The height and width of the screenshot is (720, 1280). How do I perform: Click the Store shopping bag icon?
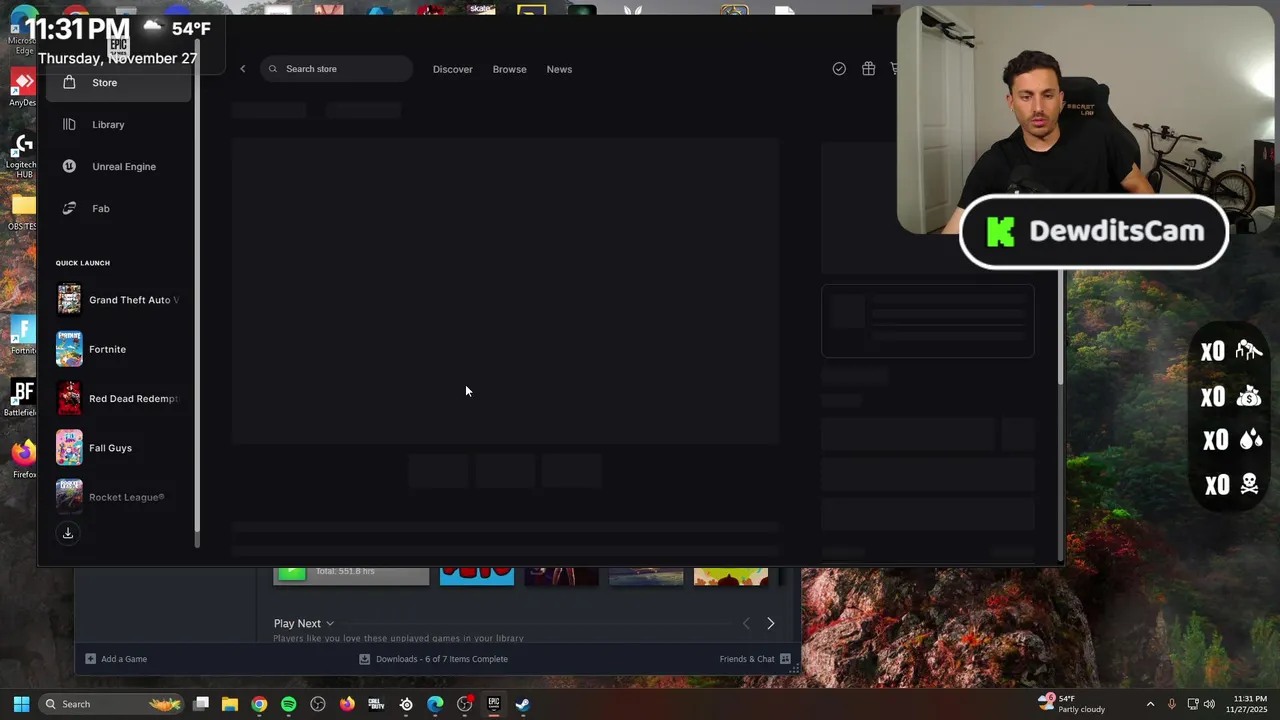69,83
